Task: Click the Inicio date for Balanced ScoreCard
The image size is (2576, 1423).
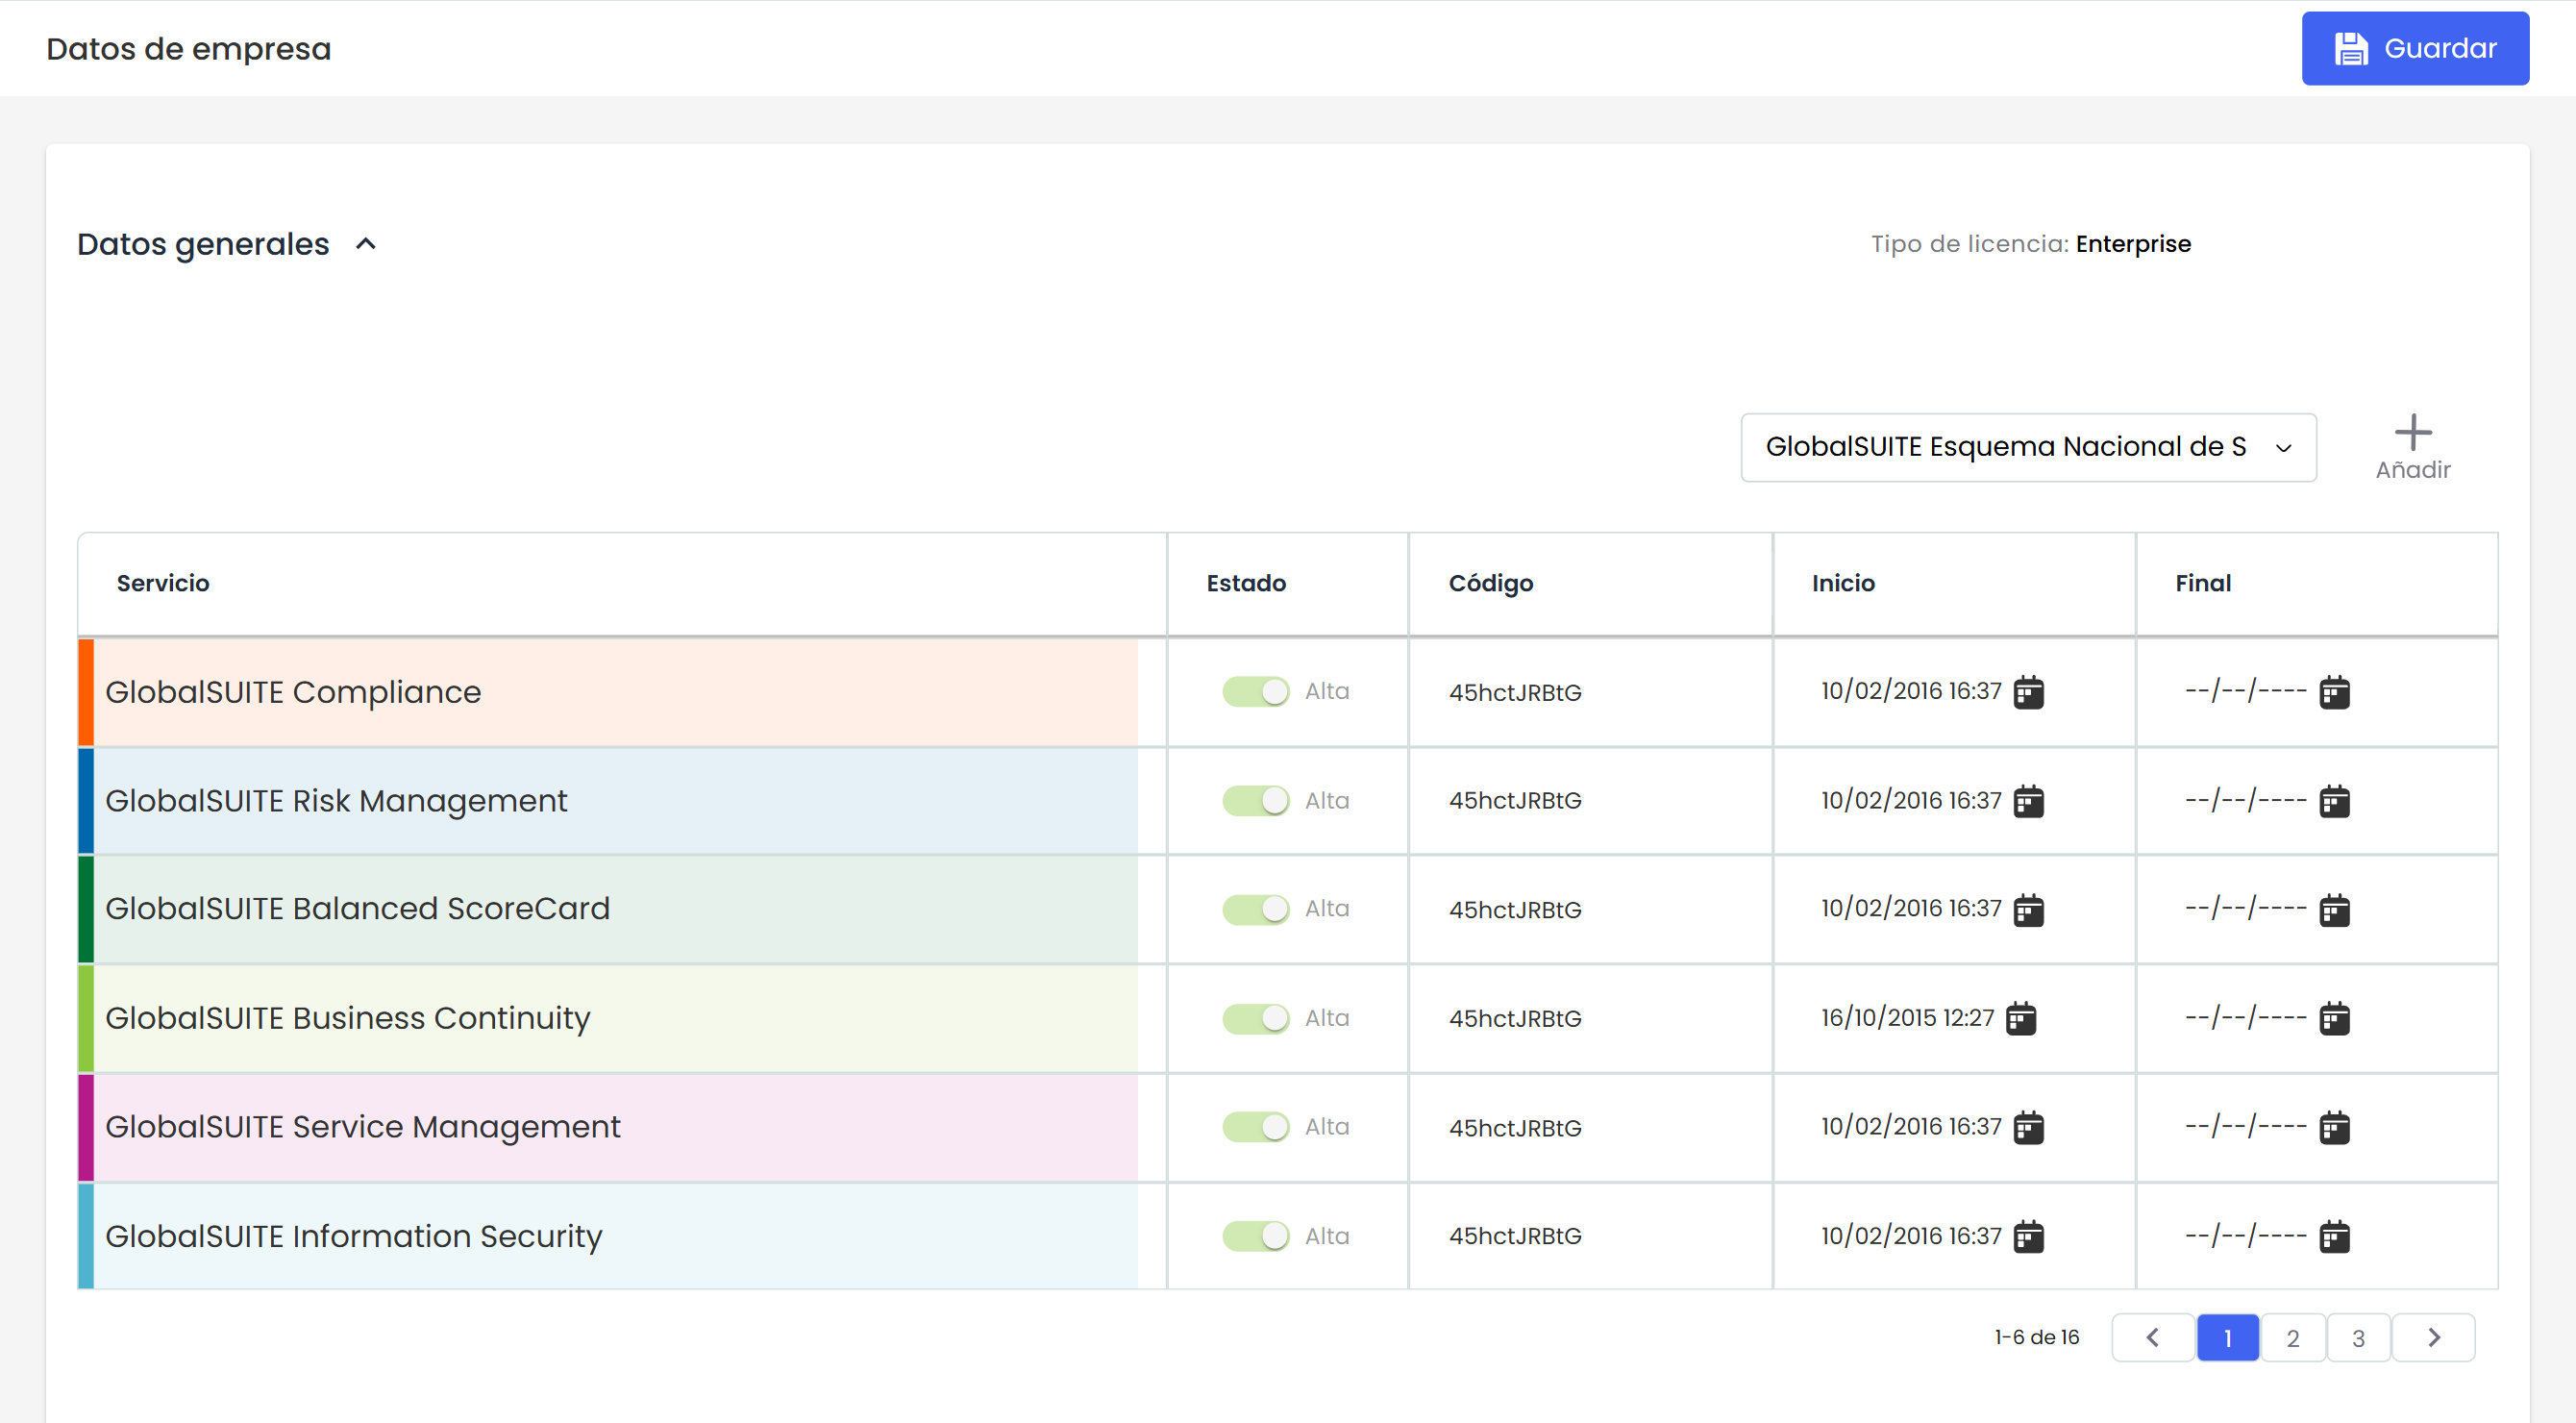Action: tap(1911, 908)
